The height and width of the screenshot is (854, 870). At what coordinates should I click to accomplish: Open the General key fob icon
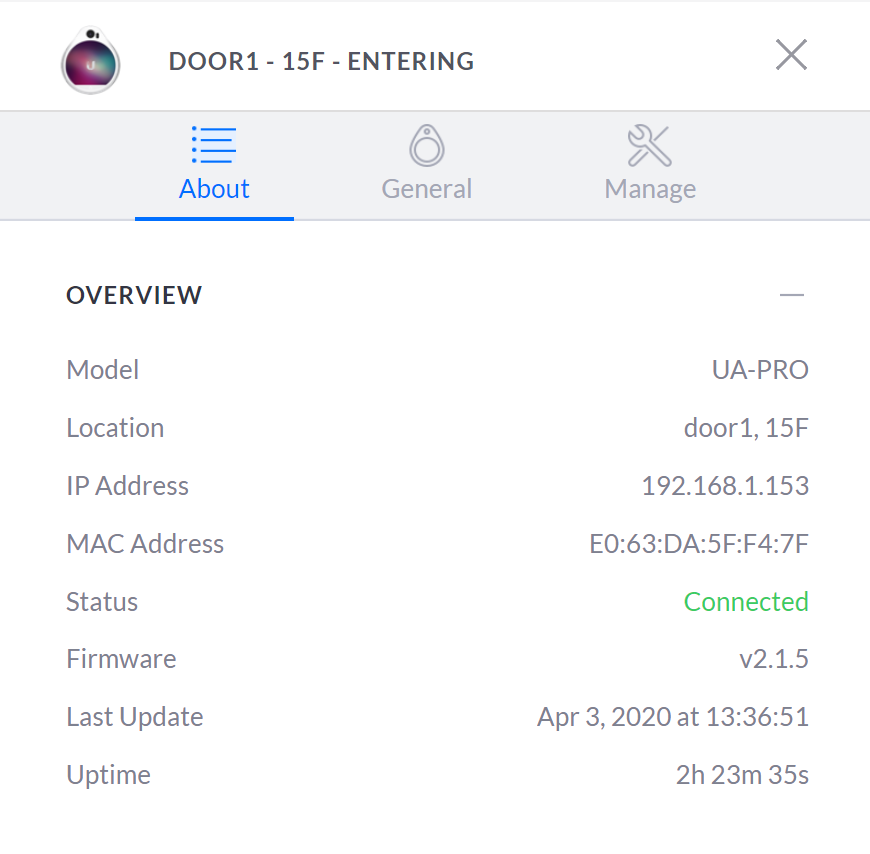(427, 145)
